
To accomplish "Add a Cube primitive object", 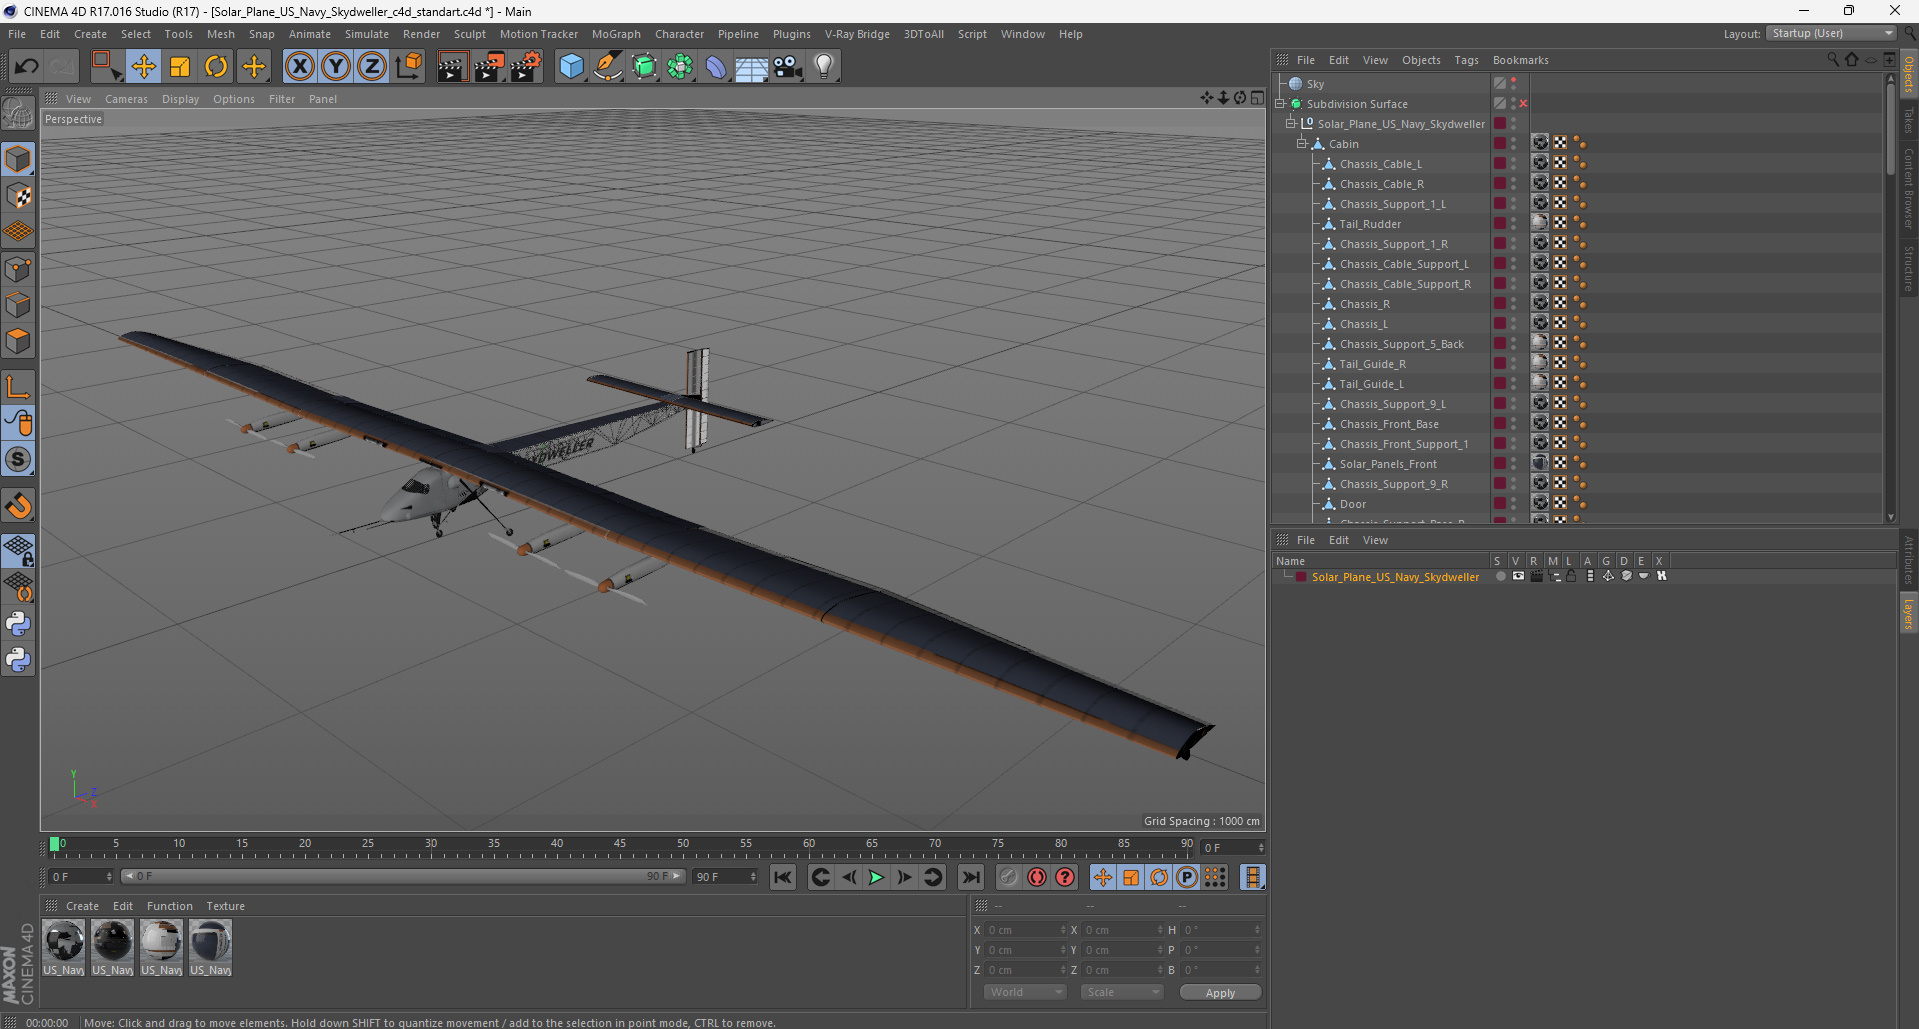I will tap(571, 67).
